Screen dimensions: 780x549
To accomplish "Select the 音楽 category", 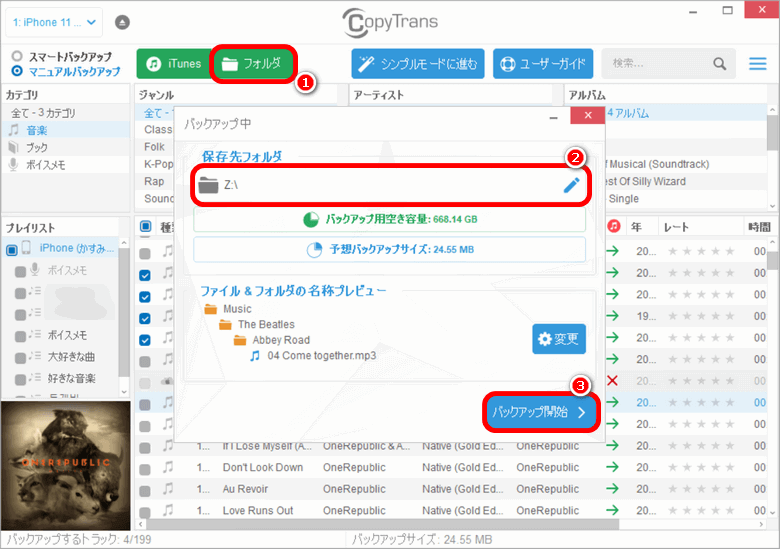I will click(x=66, y=130).
